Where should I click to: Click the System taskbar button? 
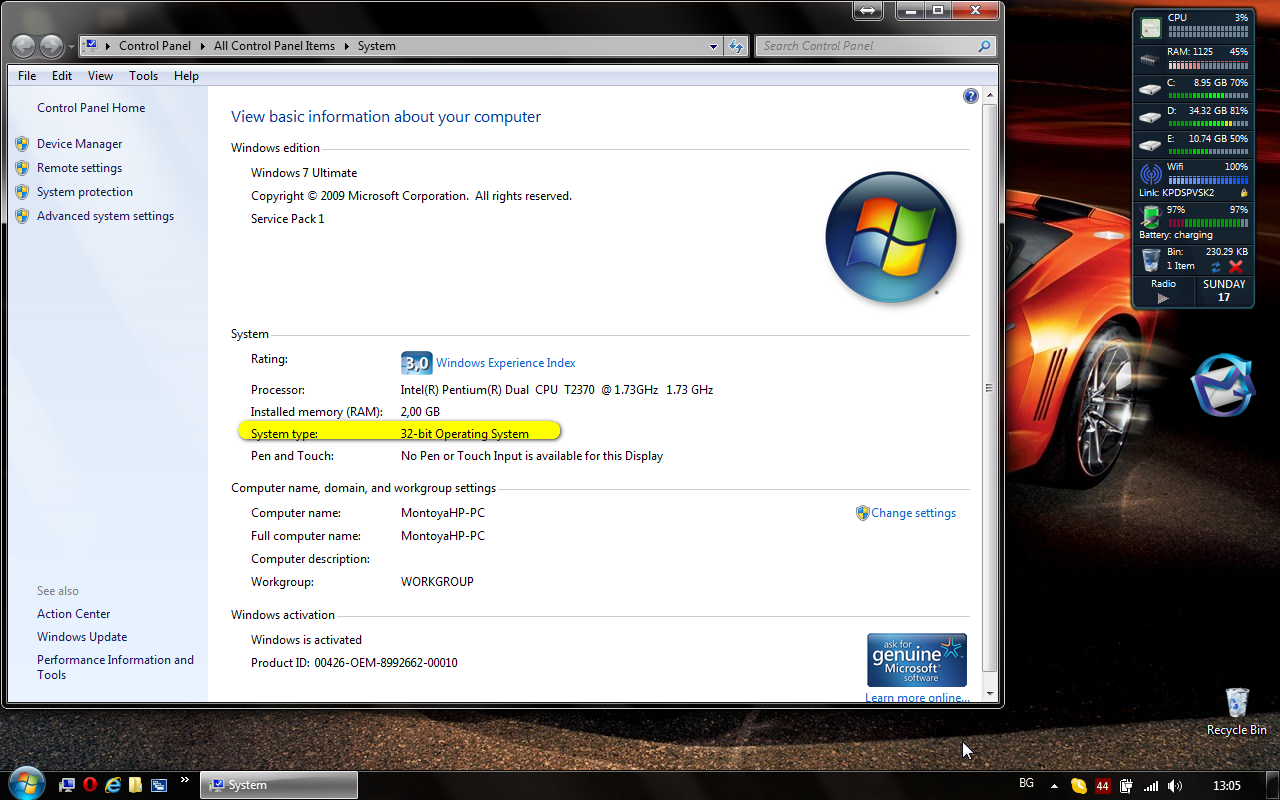point(279,785)
